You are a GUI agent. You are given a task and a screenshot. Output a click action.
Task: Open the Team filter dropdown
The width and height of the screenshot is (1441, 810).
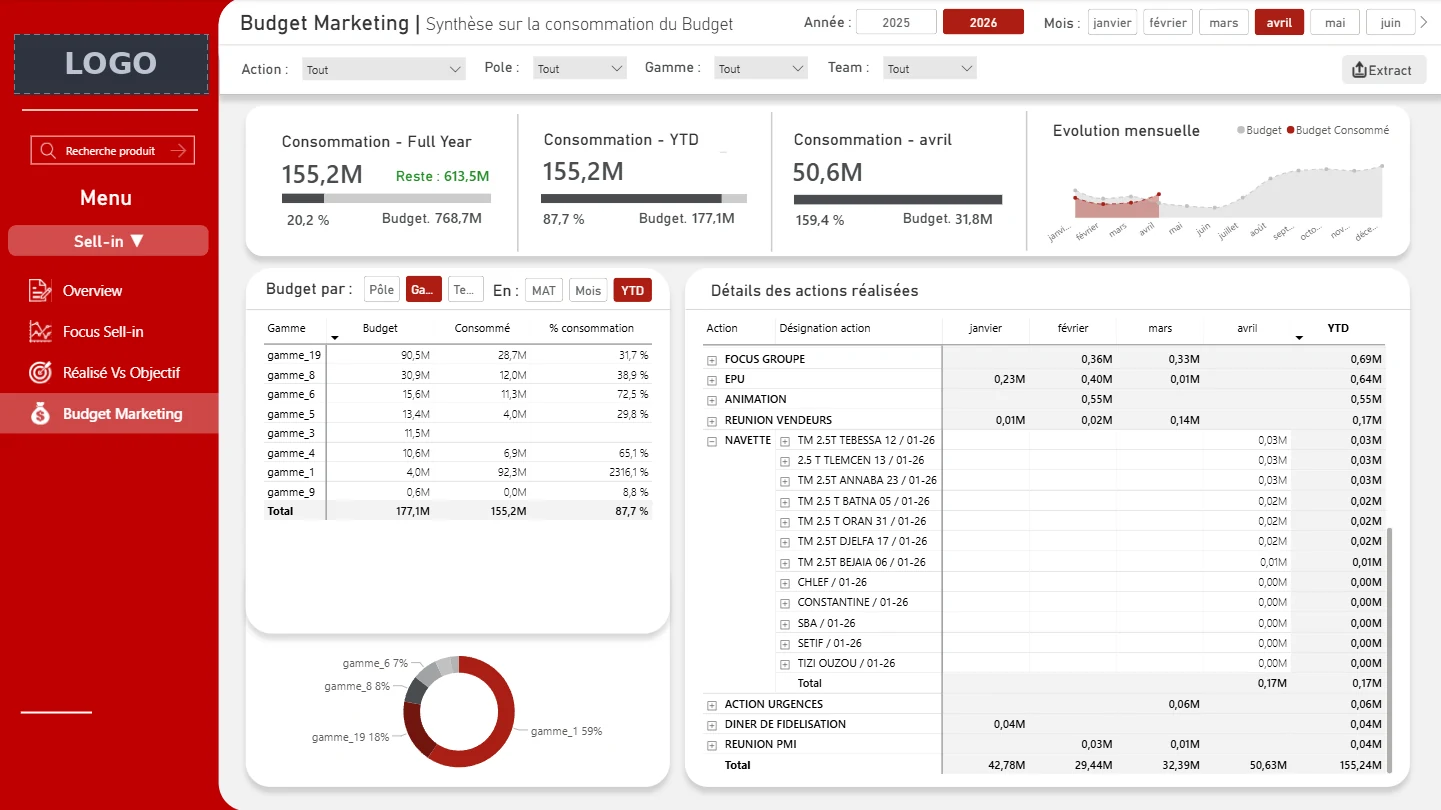930,68
